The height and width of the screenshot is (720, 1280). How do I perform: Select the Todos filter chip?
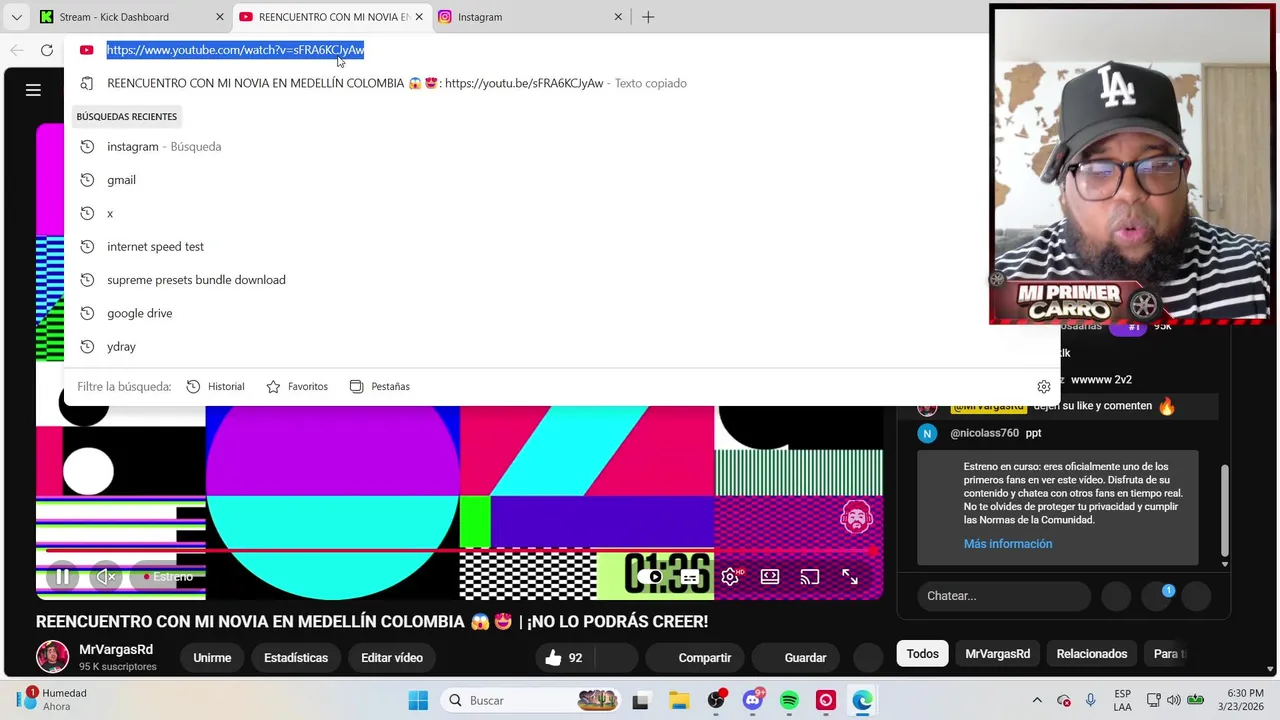click(x=922, y=654)
